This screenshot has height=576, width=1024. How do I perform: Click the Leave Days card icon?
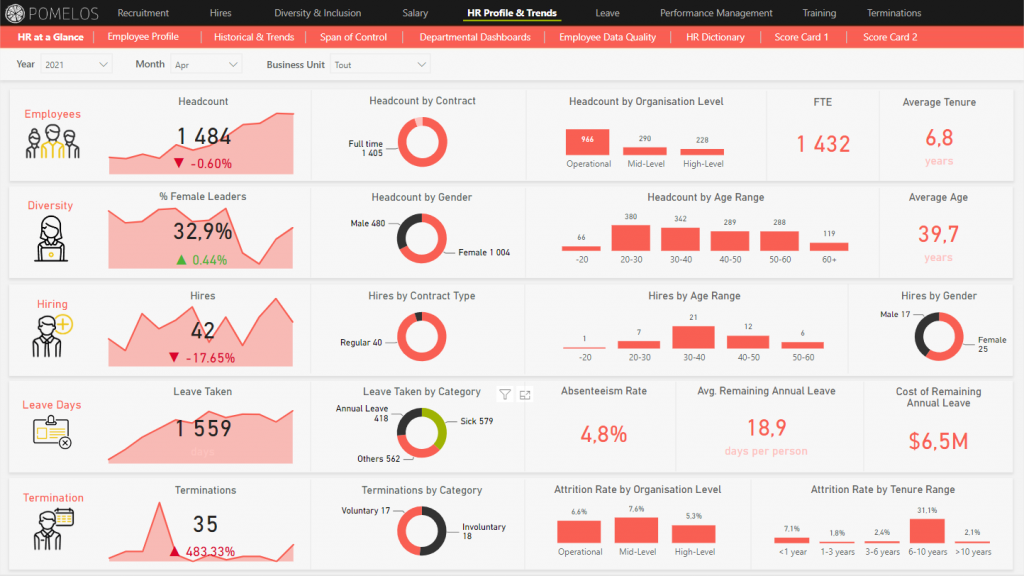(51, 432)
